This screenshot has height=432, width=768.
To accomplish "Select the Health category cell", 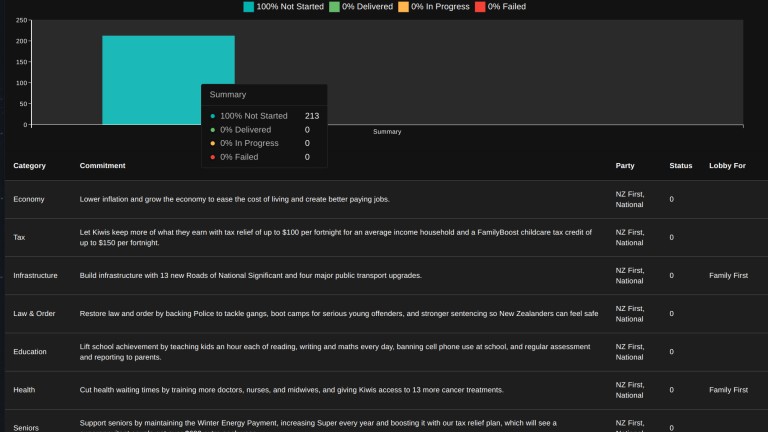I will 24,390.
